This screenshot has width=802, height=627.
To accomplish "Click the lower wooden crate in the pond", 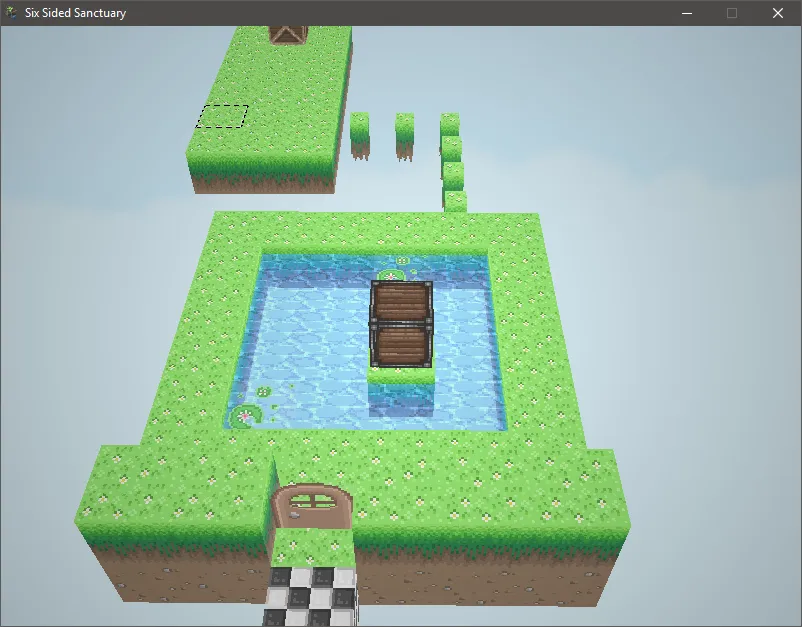I will click(401, 346).
